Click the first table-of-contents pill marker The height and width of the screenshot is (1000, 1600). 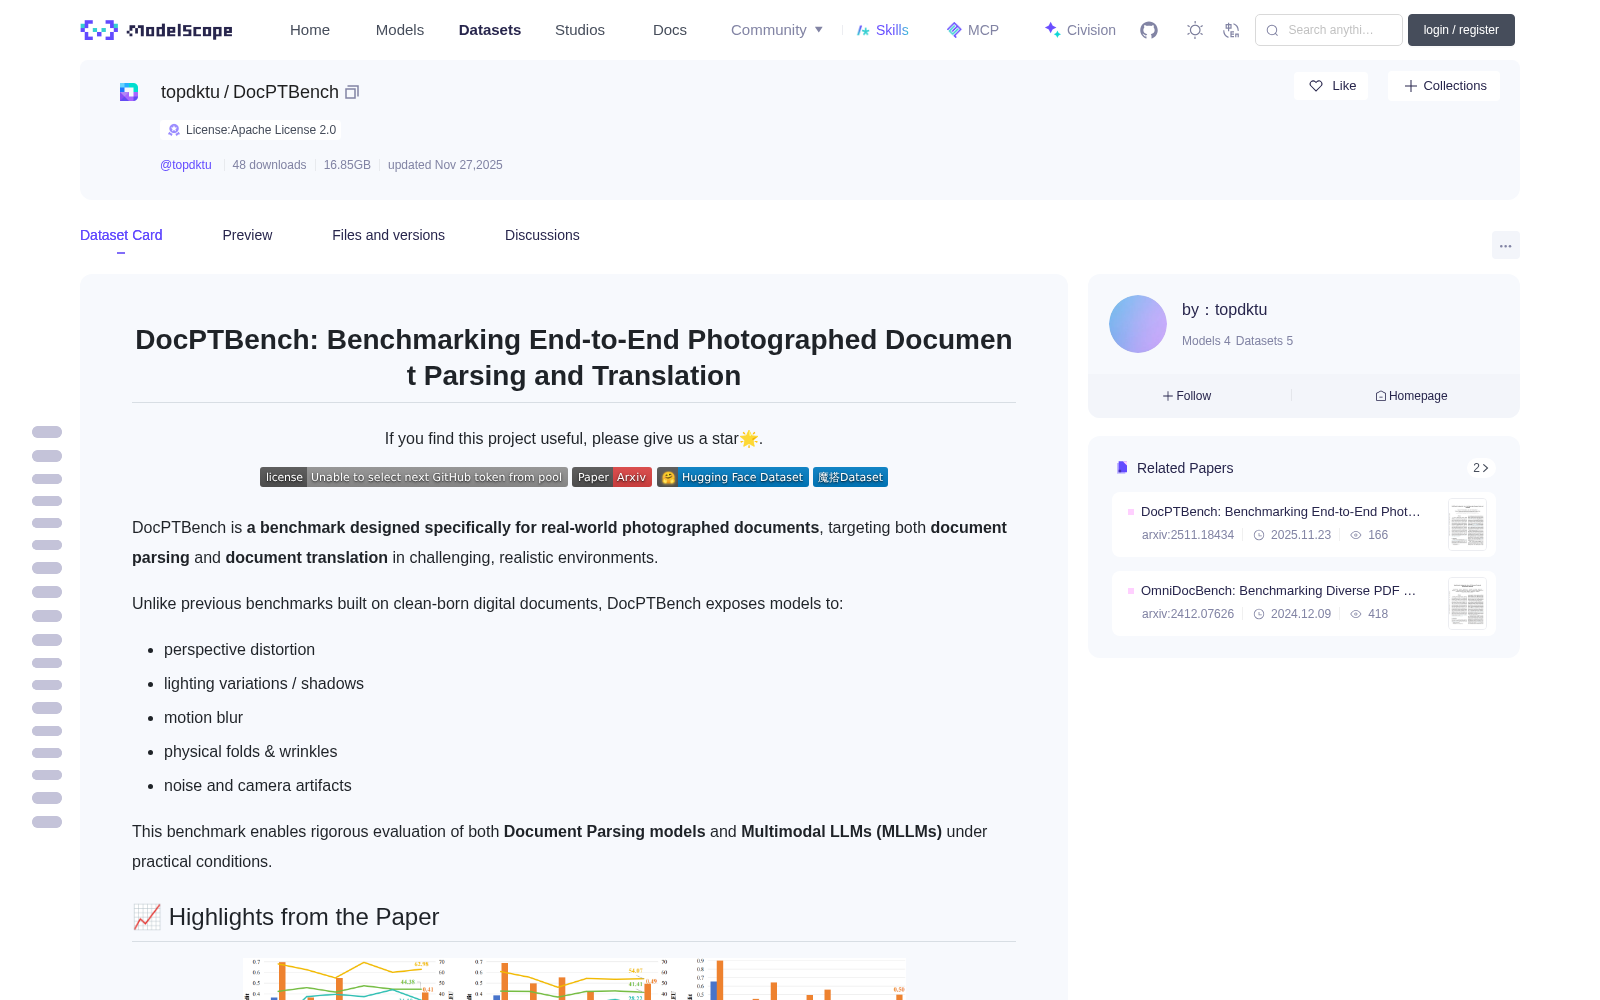click(47, 432)
